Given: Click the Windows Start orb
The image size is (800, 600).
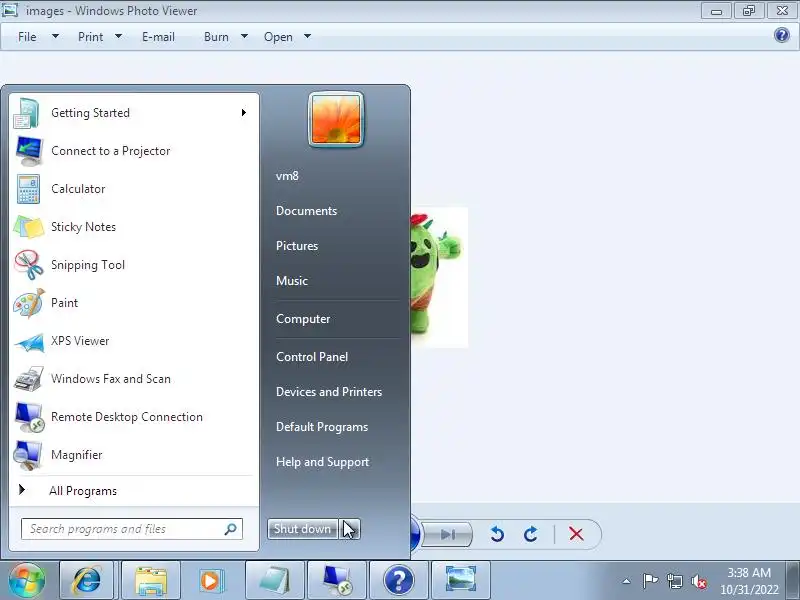Looking at the screenshot, I should point(27,580).
